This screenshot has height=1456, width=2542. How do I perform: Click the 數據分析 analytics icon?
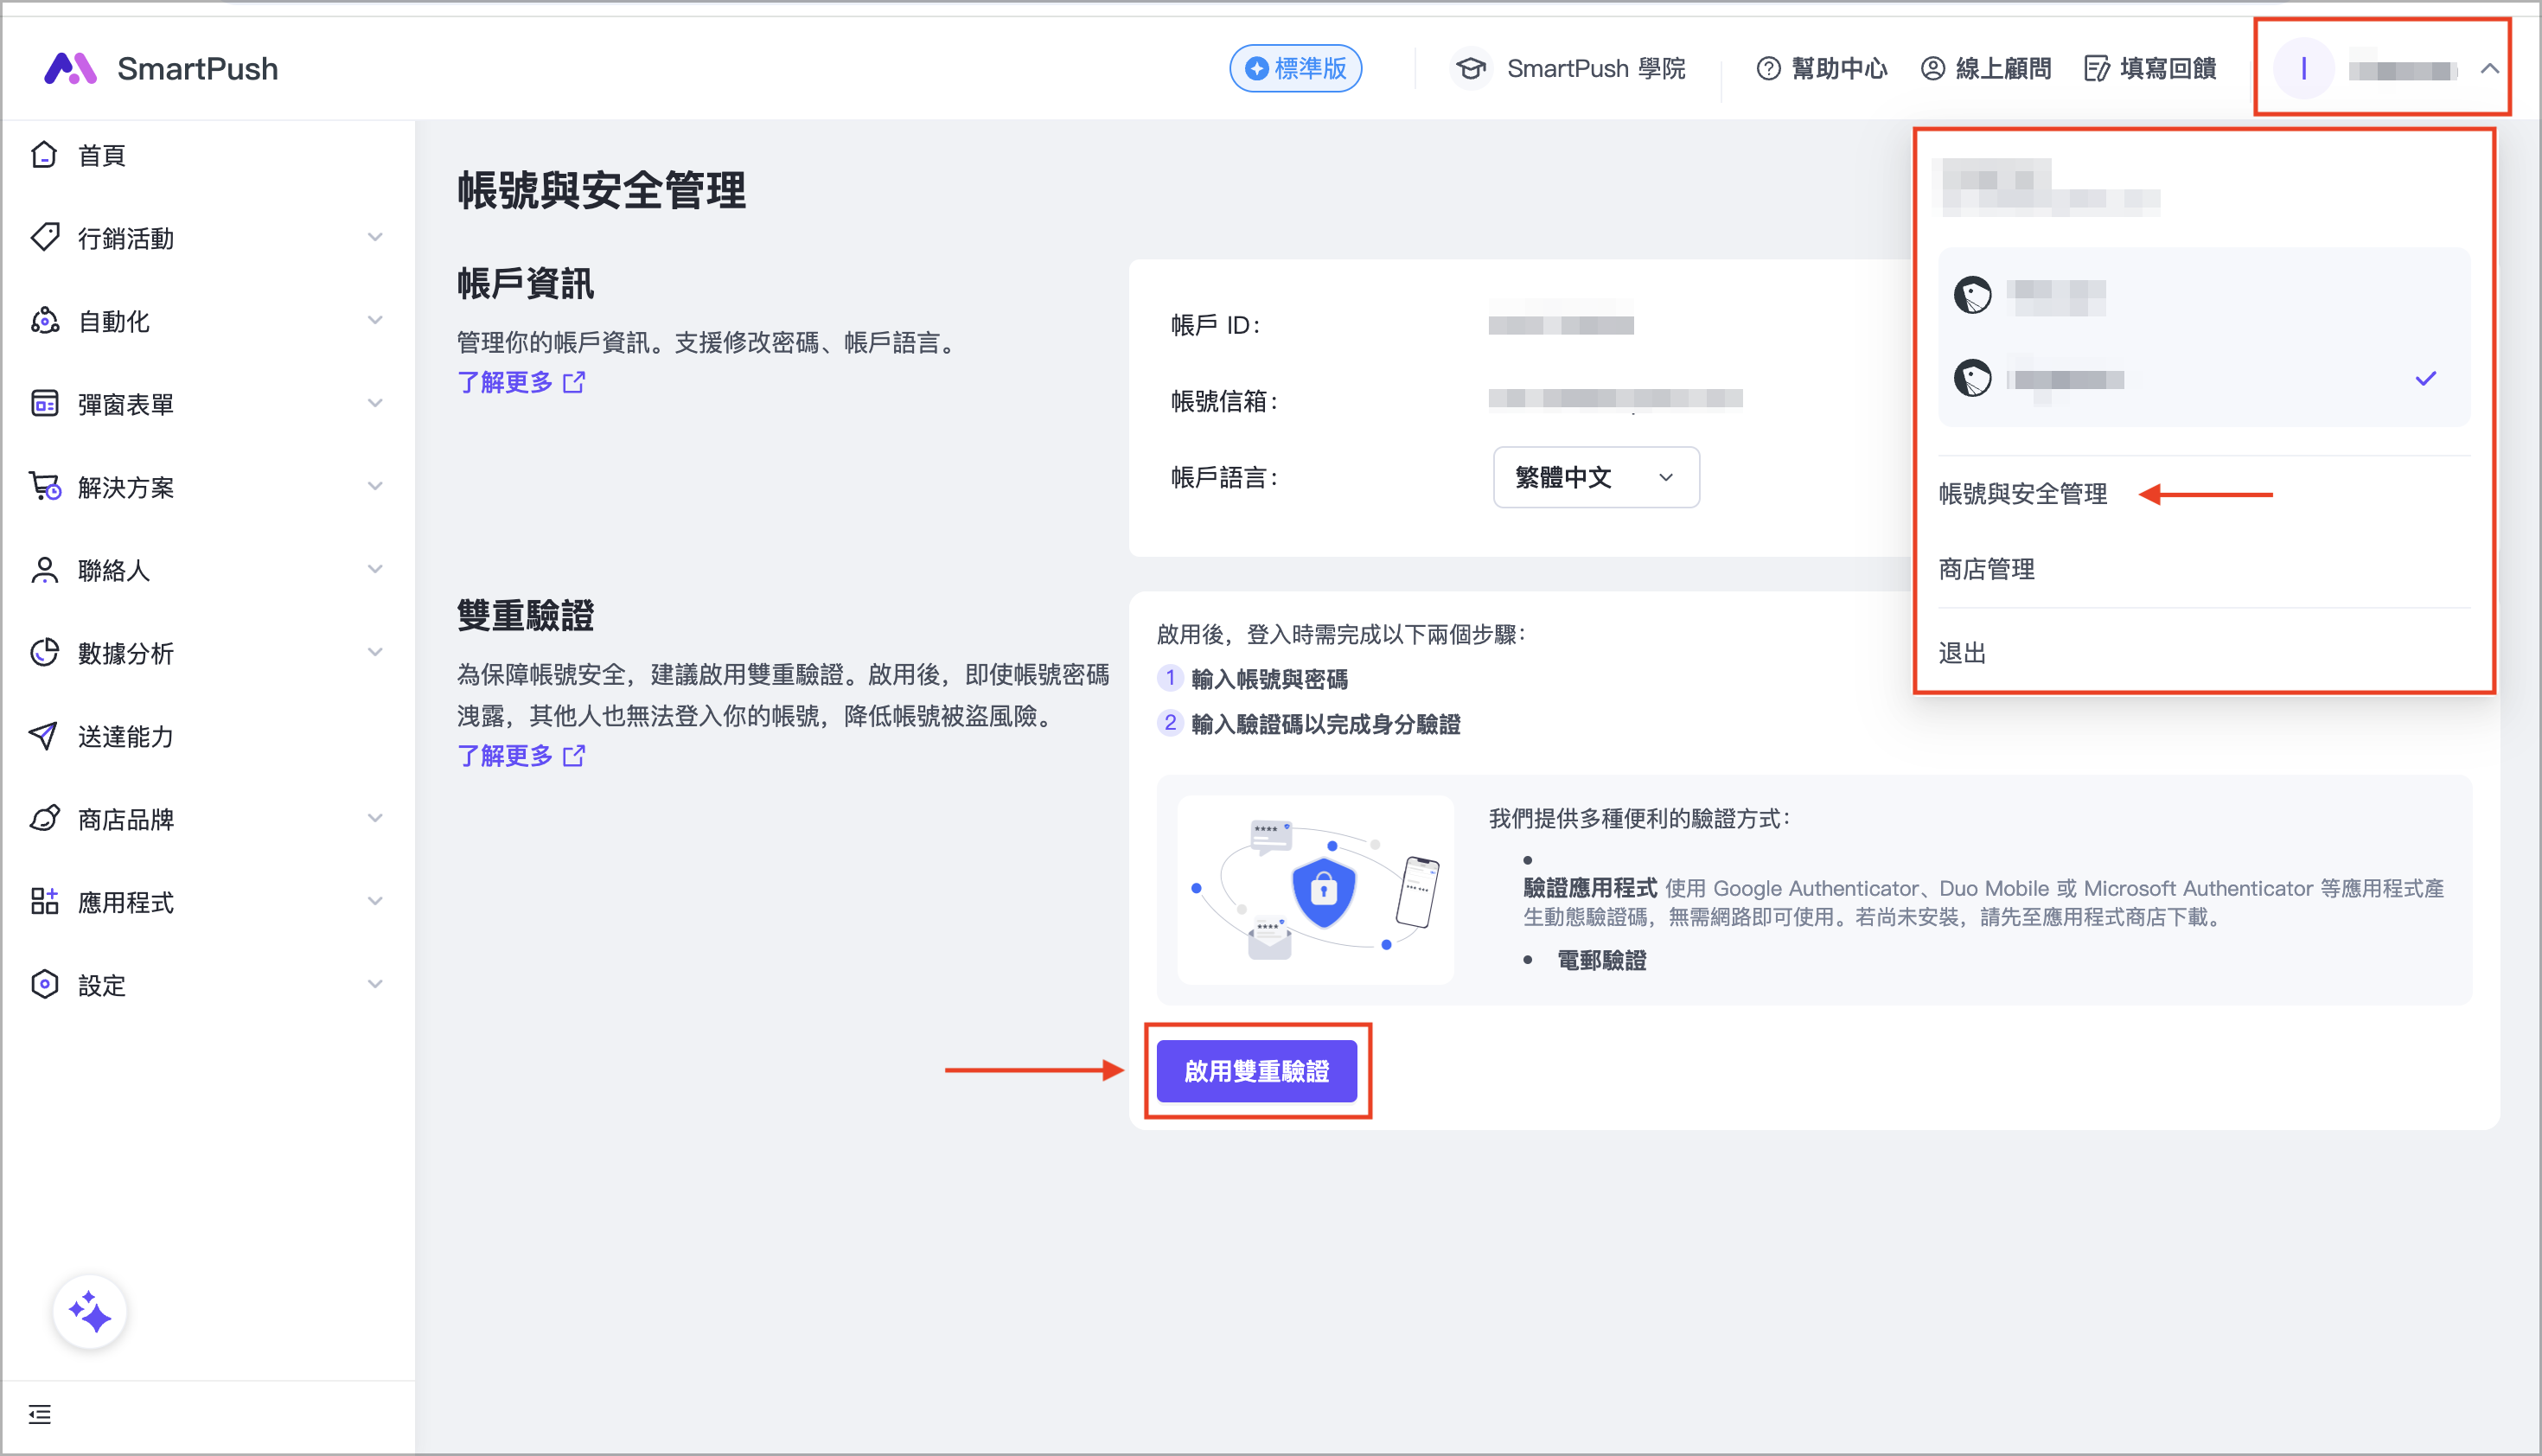[x=44, y=652]
